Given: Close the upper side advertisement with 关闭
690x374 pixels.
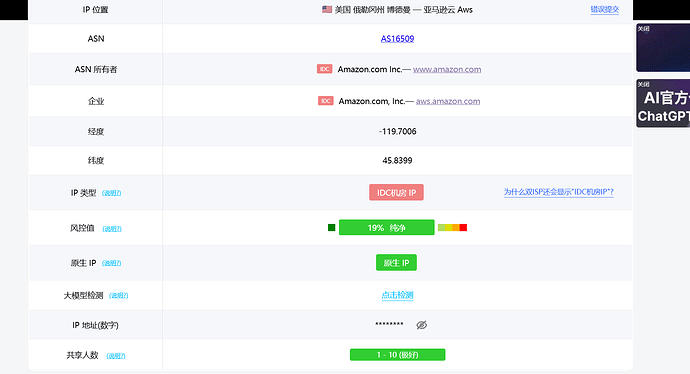Looking at the screenshot, I should [x=643, y=29].
